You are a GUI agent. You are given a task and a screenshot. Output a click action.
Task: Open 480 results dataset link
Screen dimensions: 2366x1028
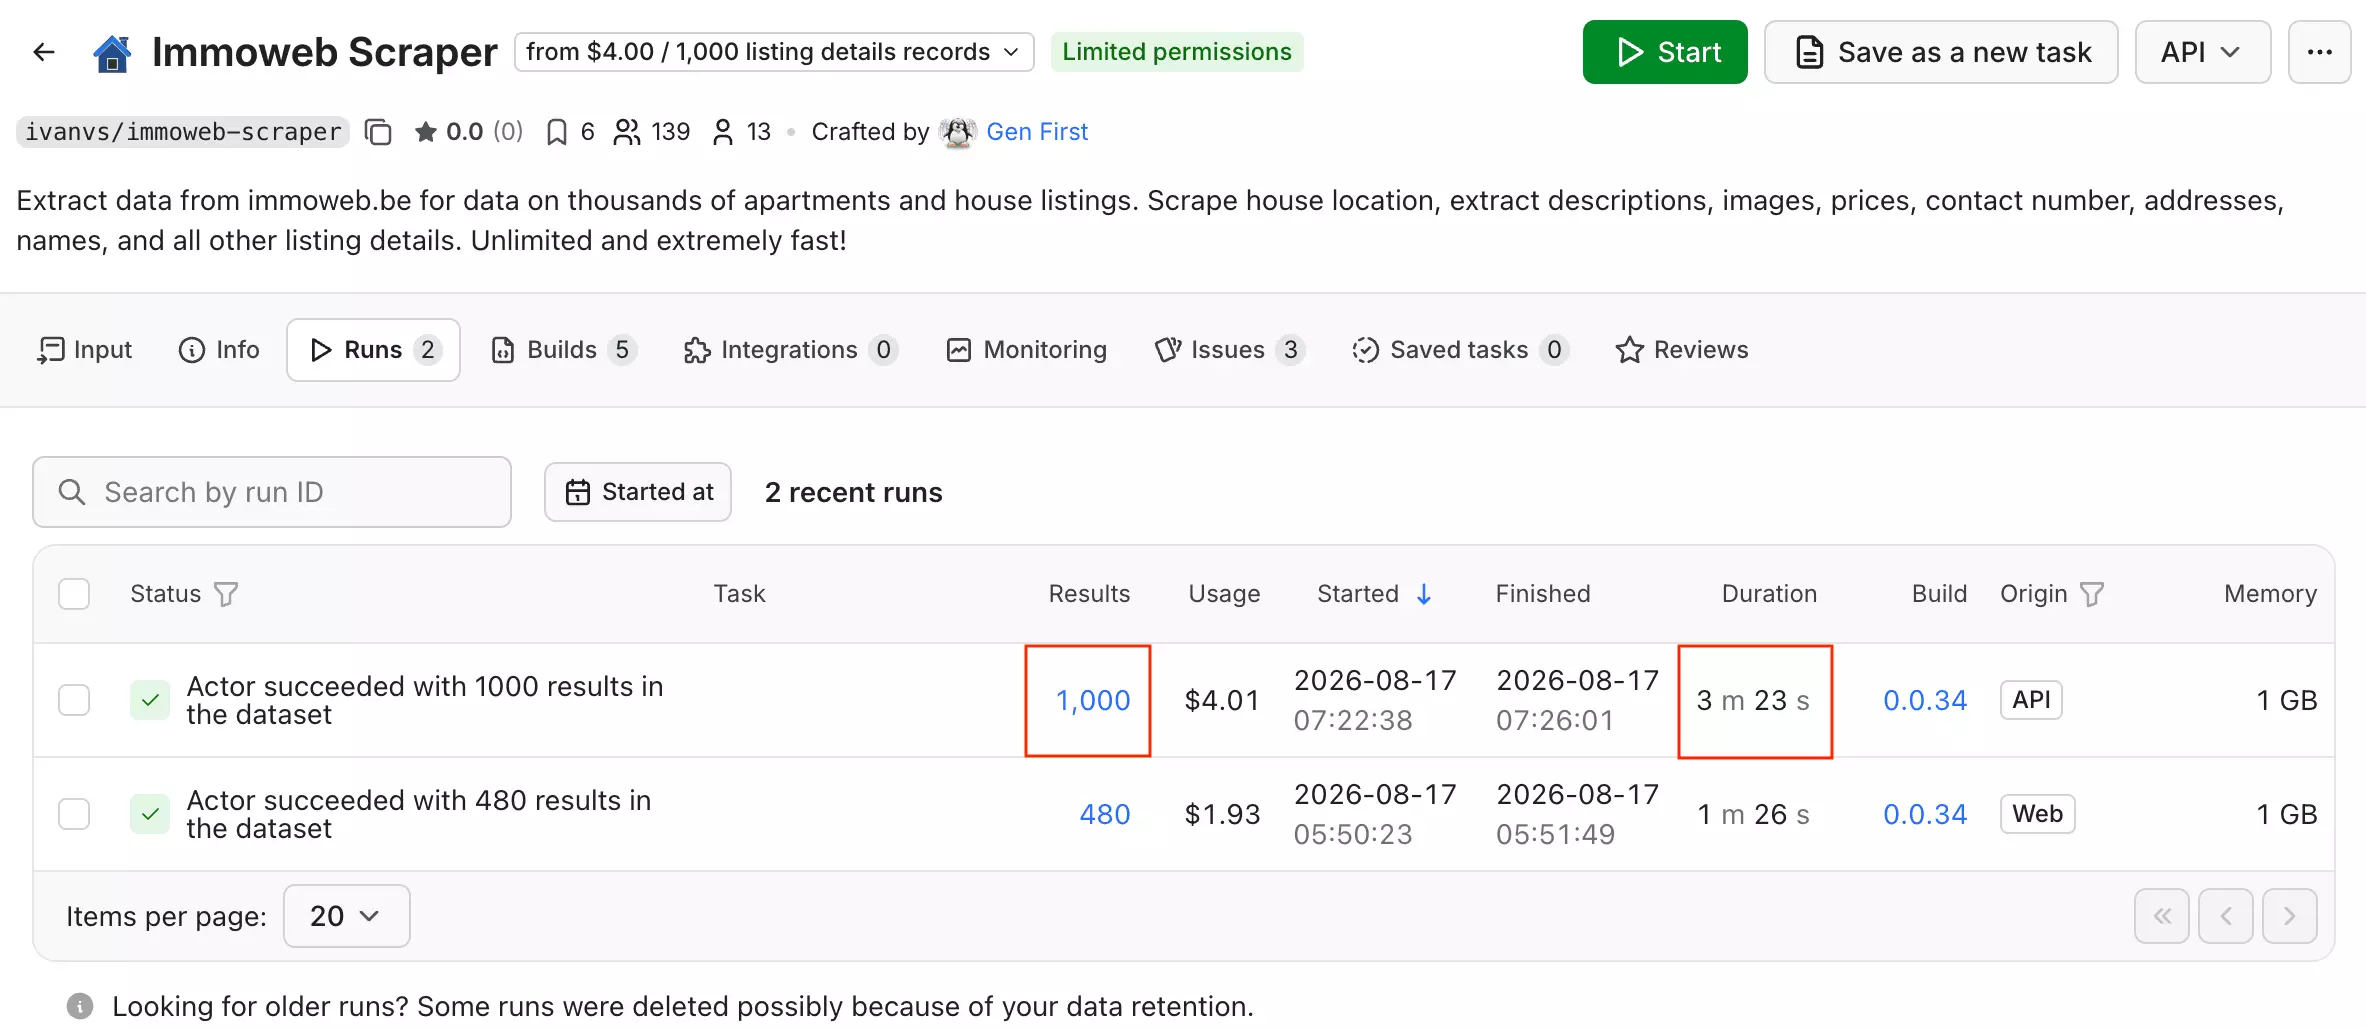tap(1105, 814)
